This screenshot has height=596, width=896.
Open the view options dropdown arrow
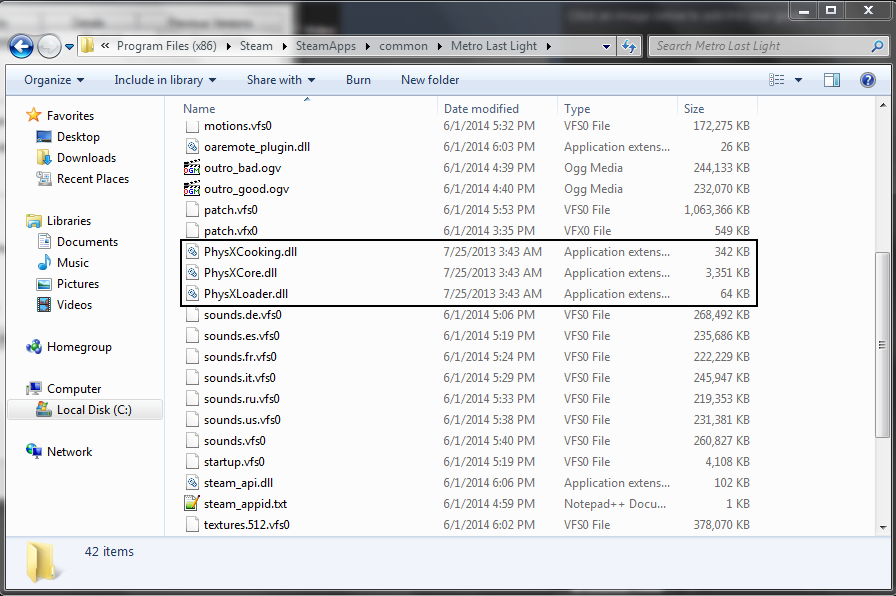(798, 80)
